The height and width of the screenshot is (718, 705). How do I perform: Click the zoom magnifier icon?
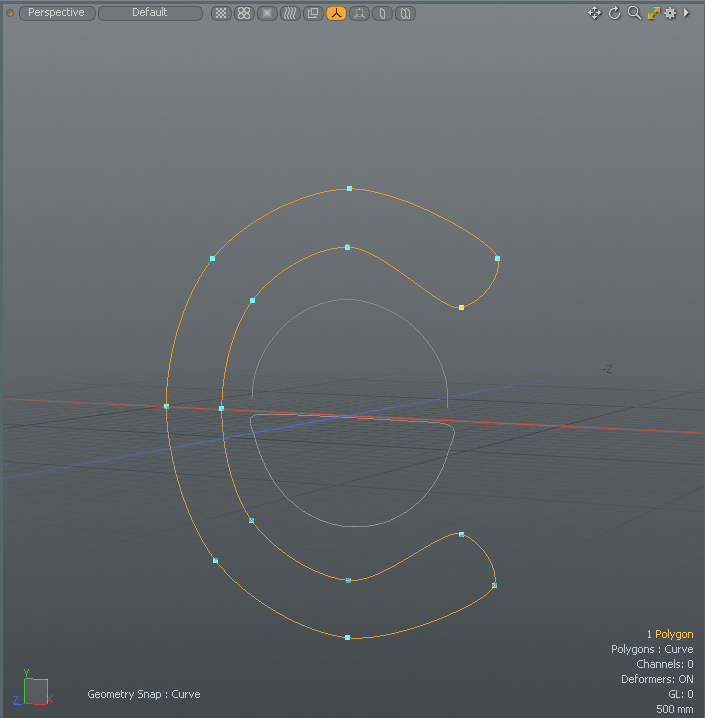[634, 13]
